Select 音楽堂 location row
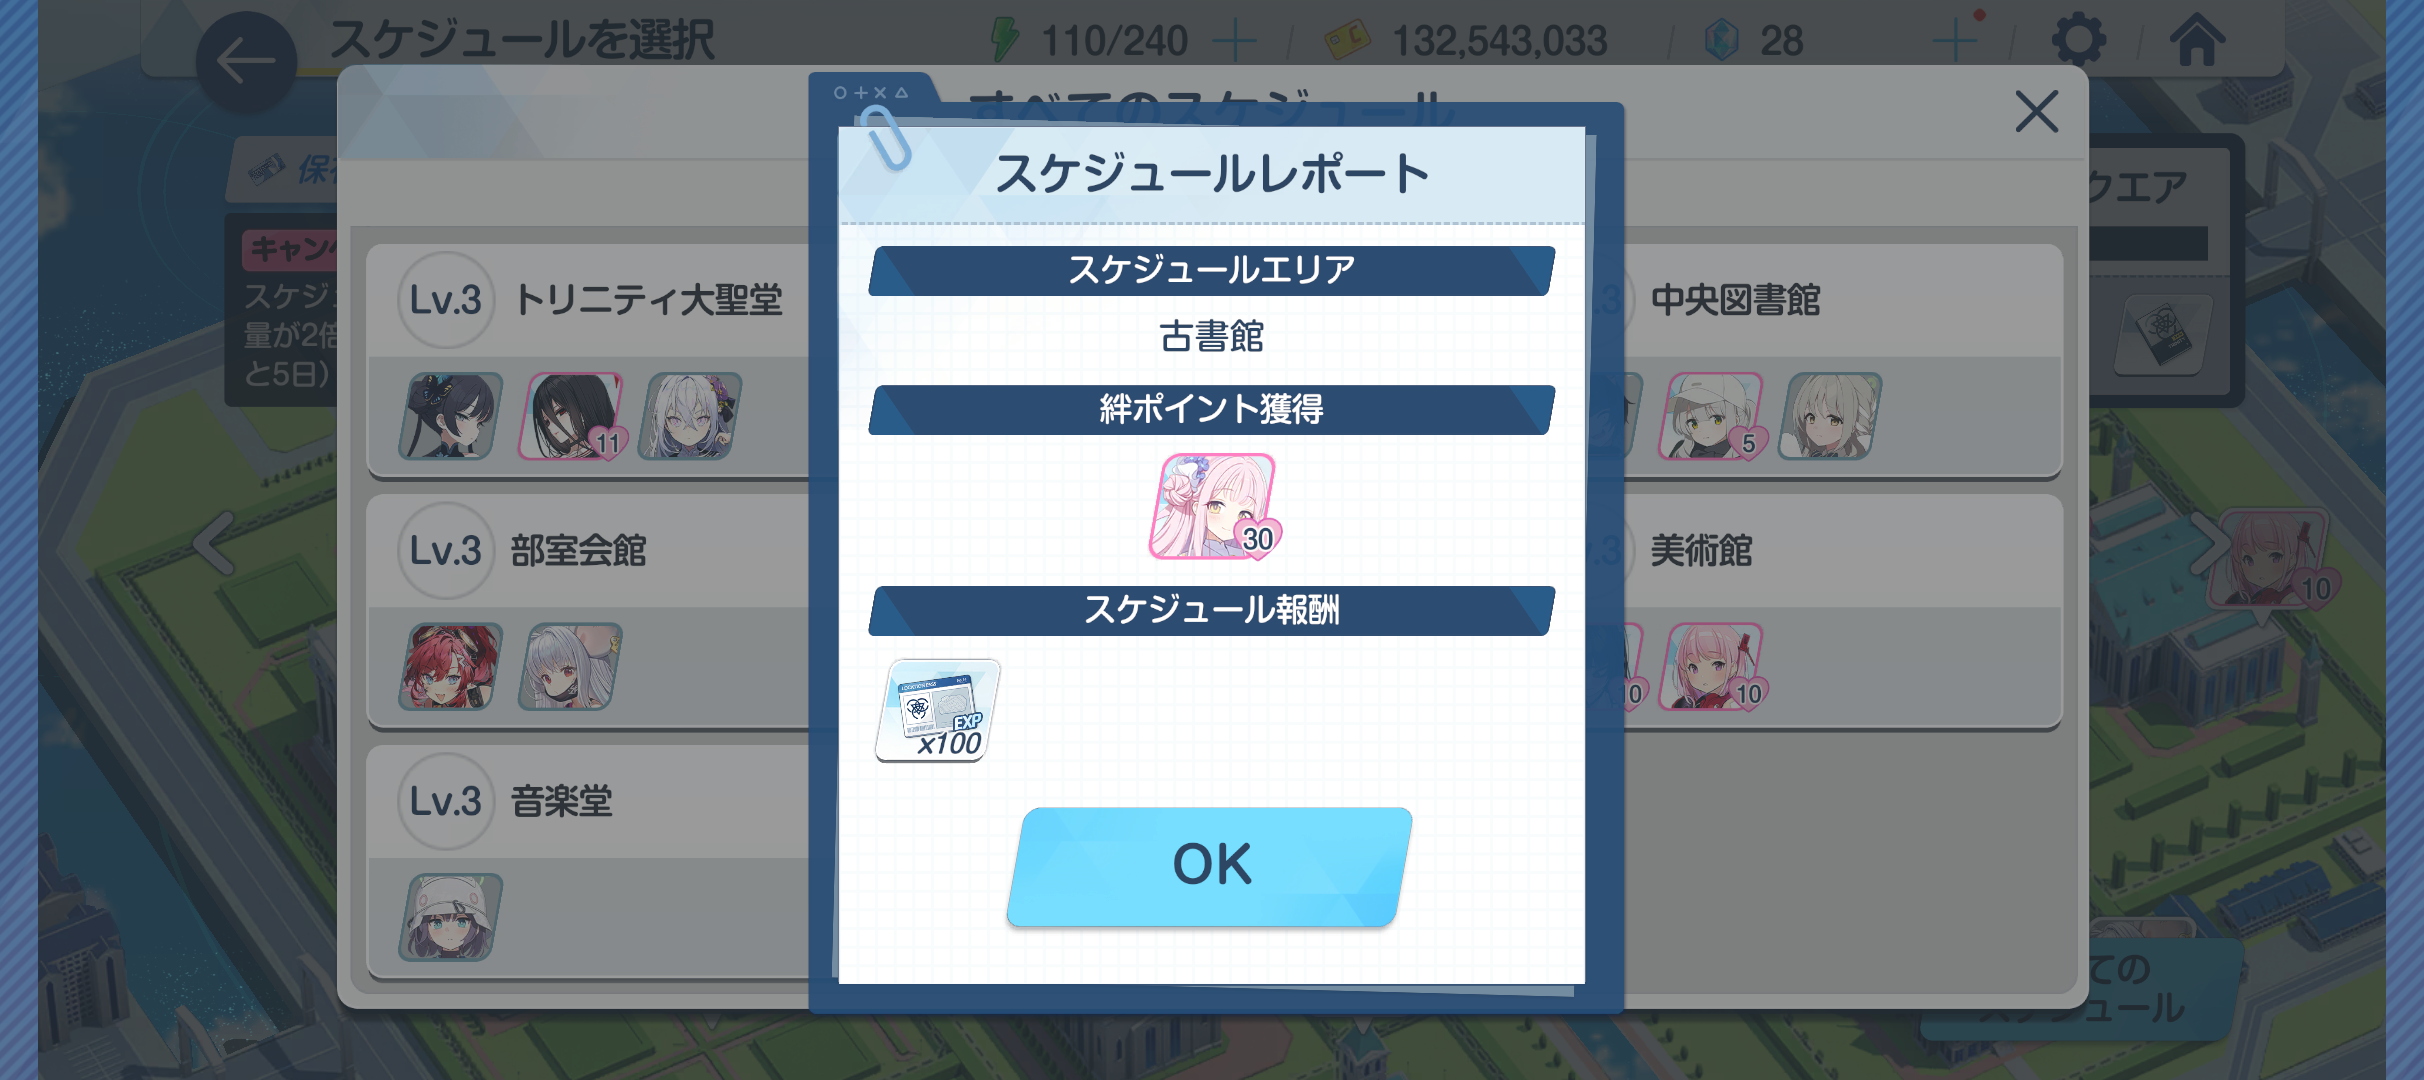Image resolution: width=2424 pixels, height=1080 pixels. (590, 862)
